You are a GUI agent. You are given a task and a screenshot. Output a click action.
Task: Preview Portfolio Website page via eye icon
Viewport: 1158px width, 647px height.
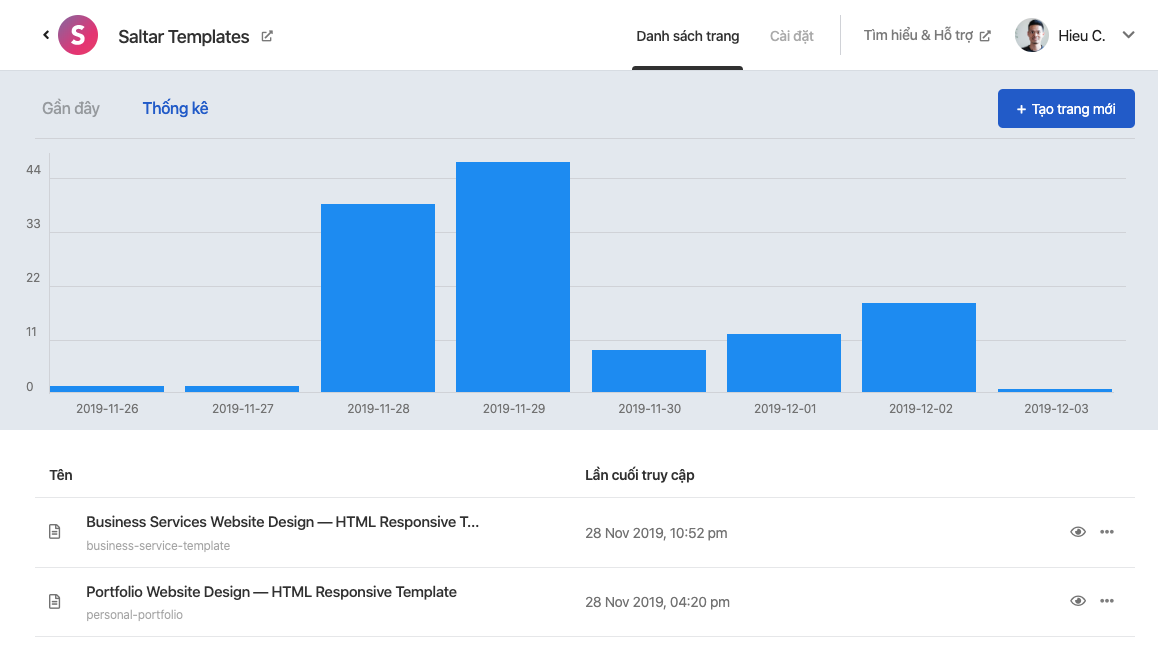(1078, 600)
